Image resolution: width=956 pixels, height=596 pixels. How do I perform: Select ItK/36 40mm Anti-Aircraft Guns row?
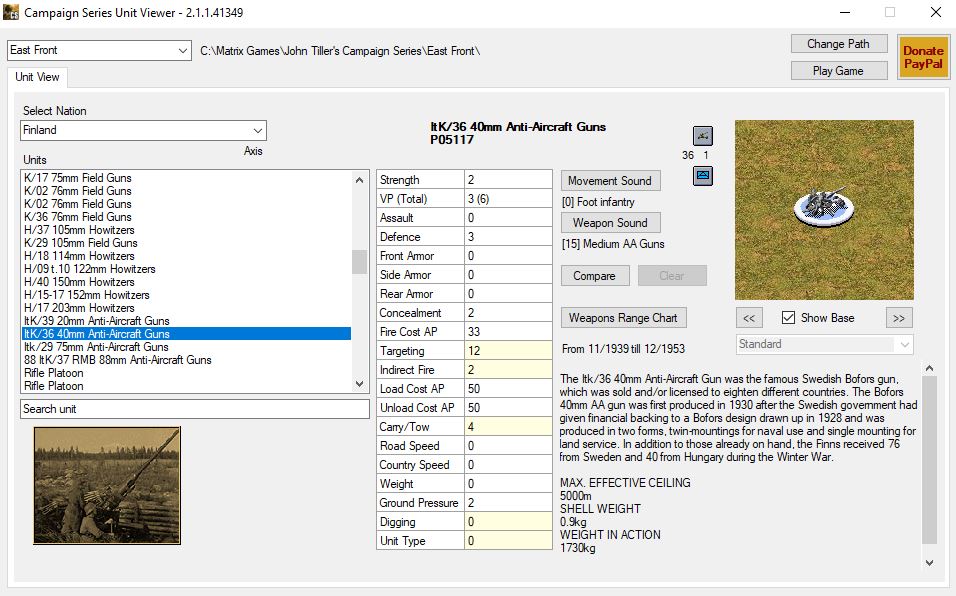click(x=187, y=334)
